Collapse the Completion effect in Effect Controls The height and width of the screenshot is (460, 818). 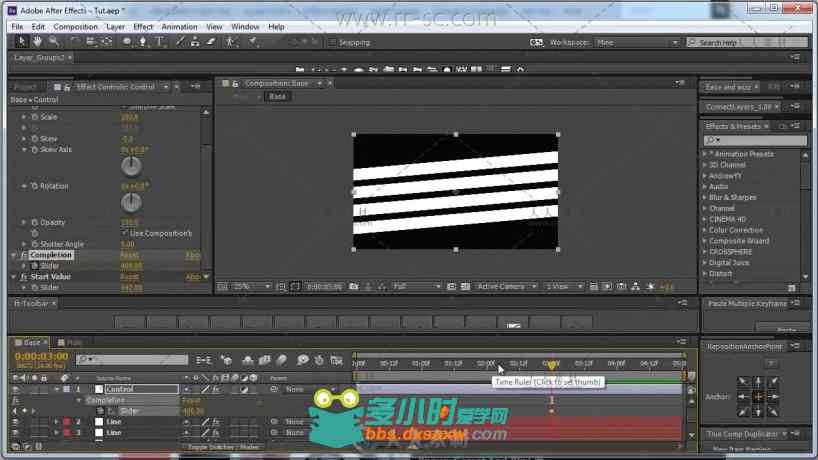pyautogui.click(x=14, y=255)
